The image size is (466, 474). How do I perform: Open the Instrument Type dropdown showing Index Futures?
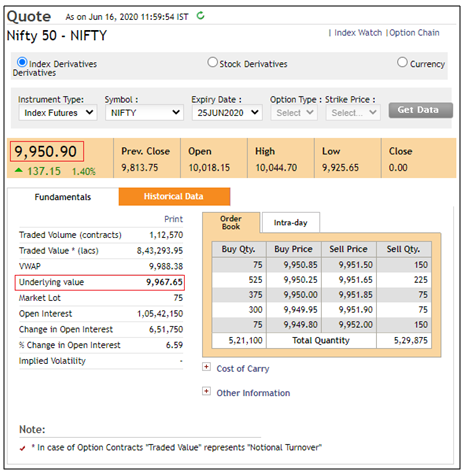[58, 113]
